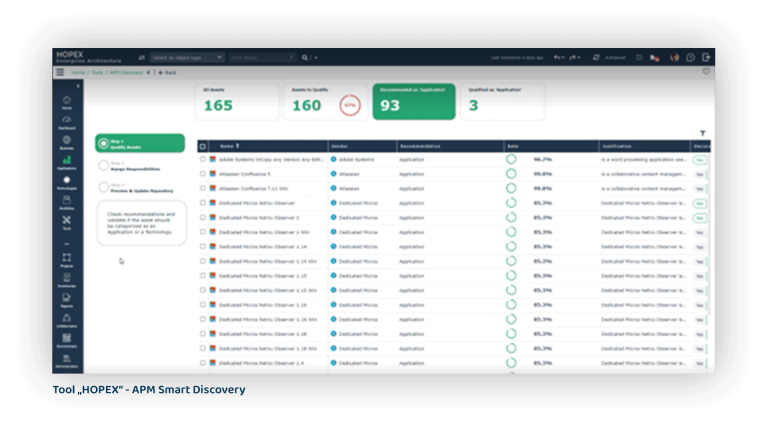Check the select-all checkbox in the table header
This screenshot has width=768, height=428.
pos(202,146)
